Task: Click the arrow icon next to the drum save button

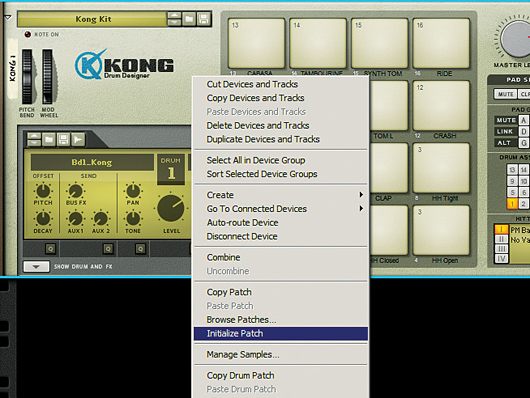Action: (78, 139)
